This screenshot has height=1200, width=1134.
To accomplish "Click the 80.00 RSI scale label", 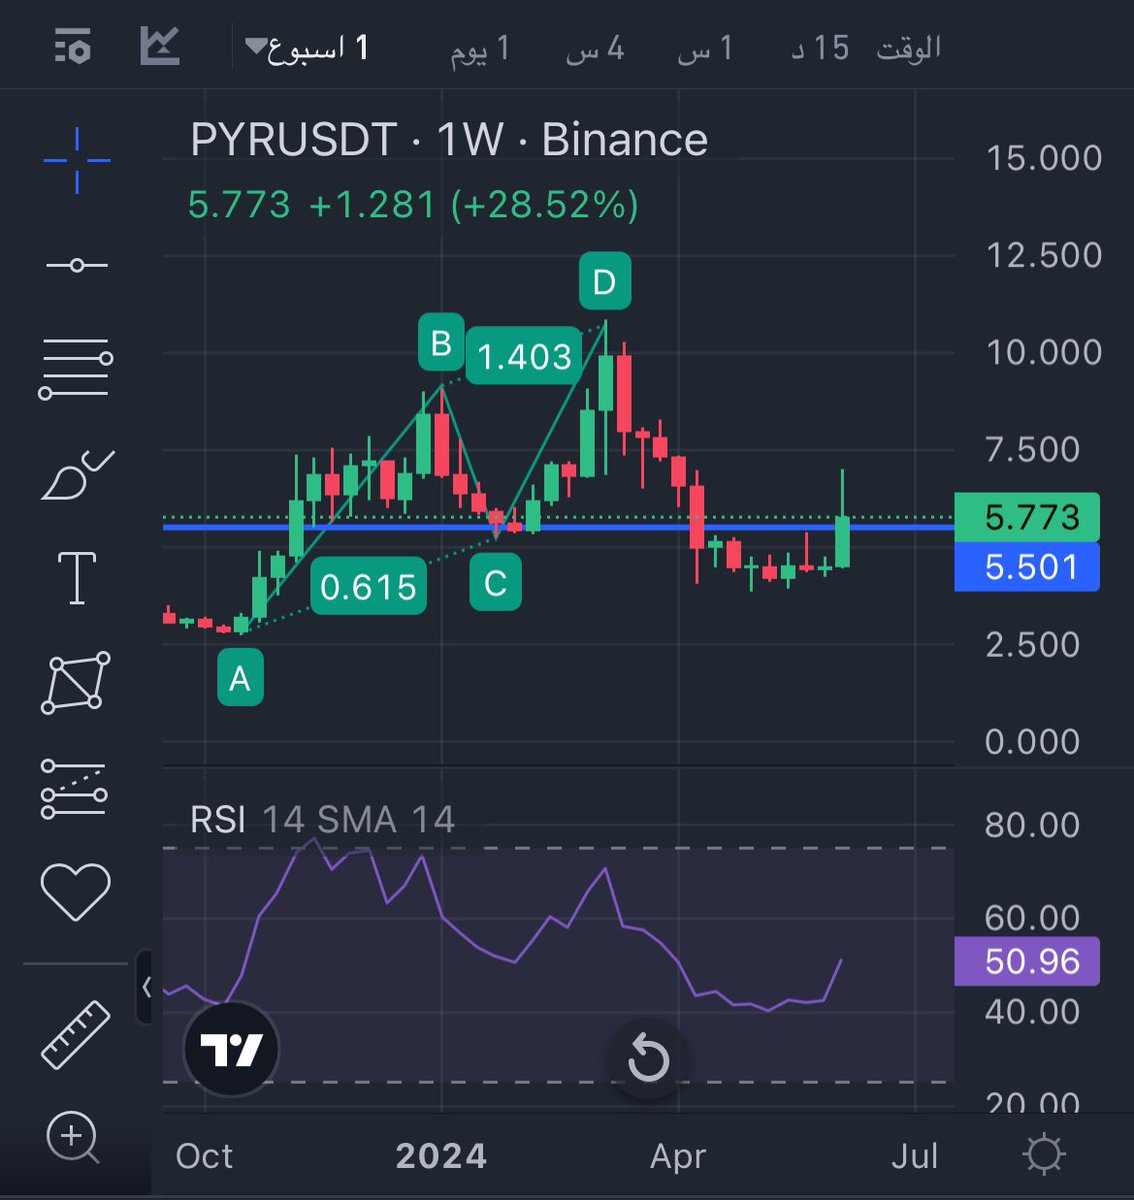I will tap(1032, 825).
